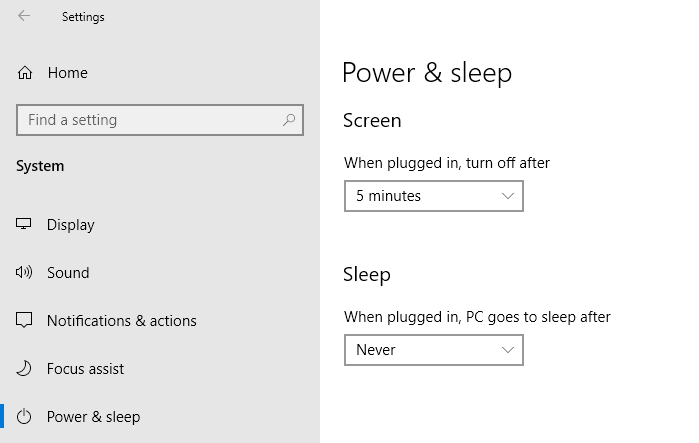Select Notifications & actions in sidebar
The image size is (699, 443).
tap(121, 321)
